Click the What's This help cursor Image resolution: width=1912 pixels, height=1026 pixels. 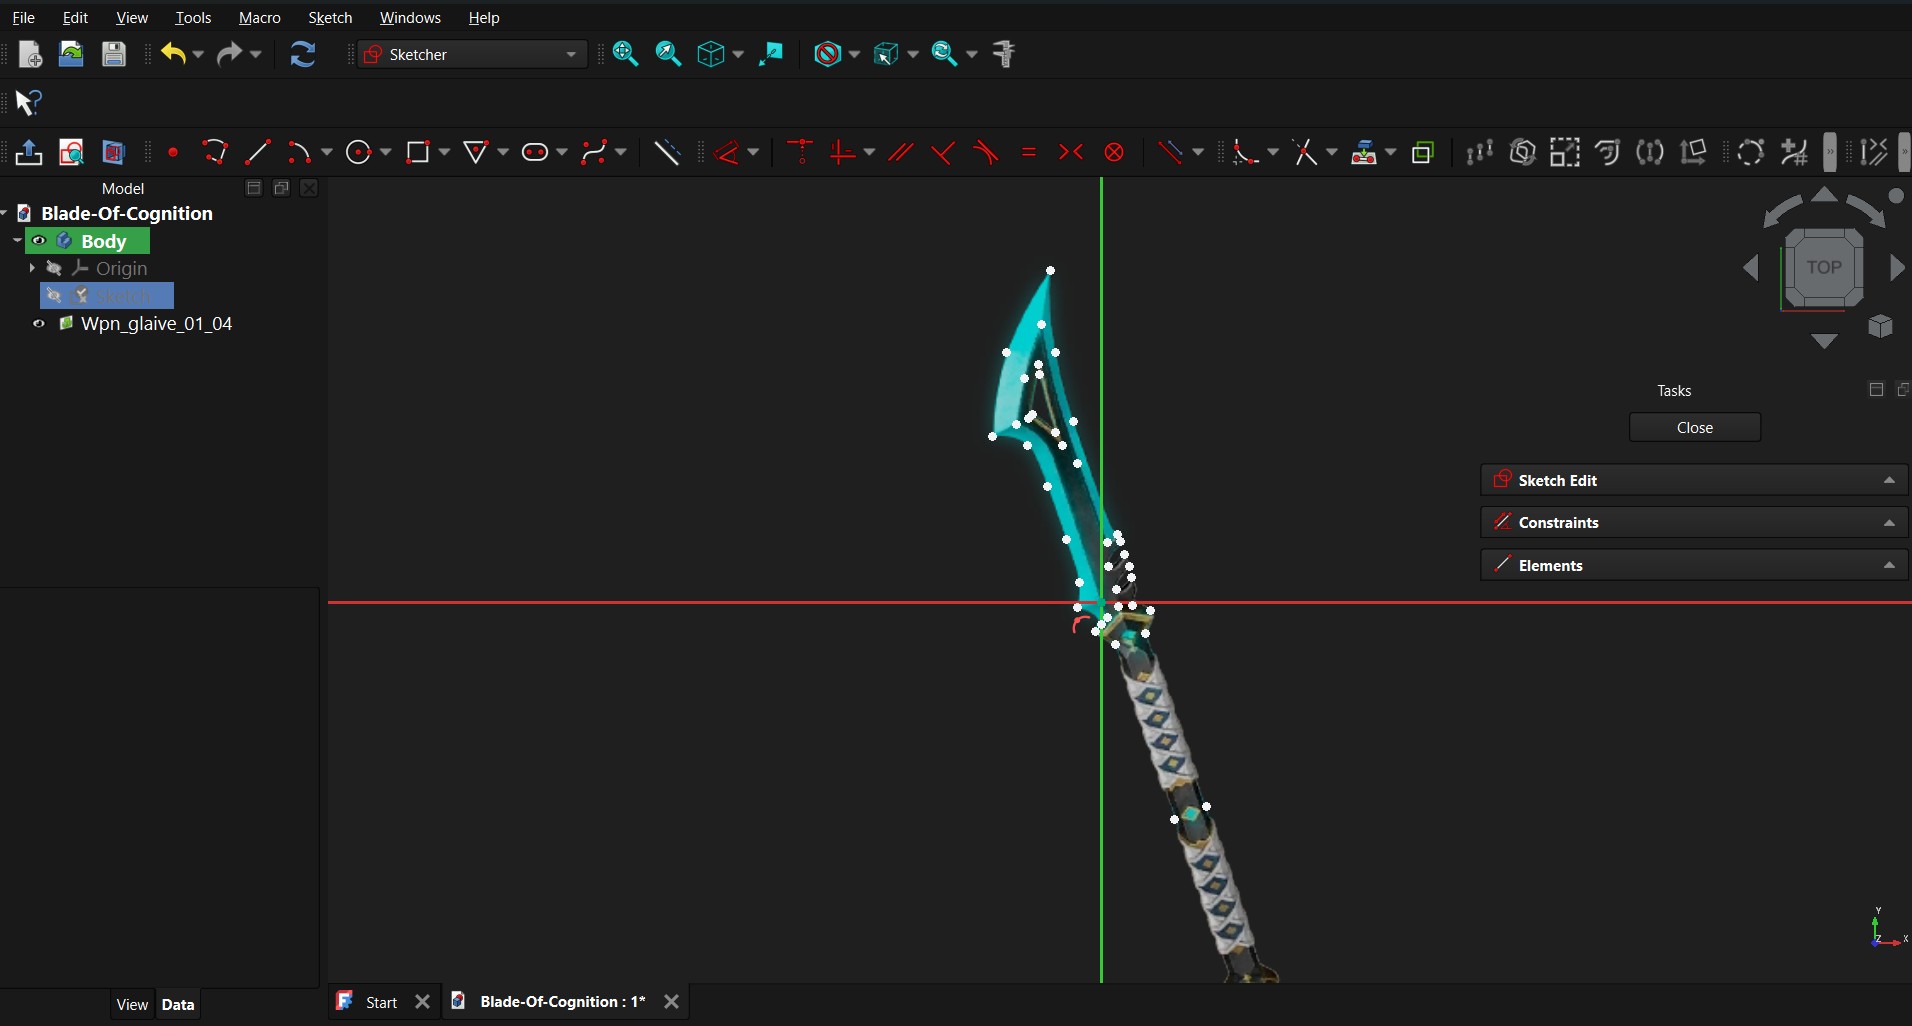coord(28,102)
